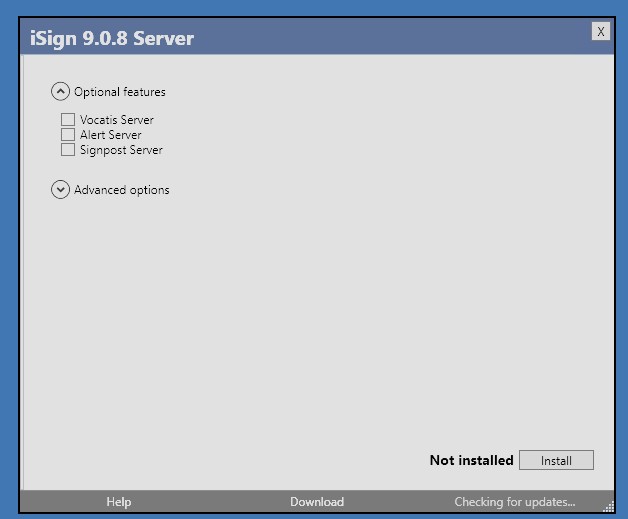Click the Install button
This screenshot has width=628, height=519.
tap(556, 460)
